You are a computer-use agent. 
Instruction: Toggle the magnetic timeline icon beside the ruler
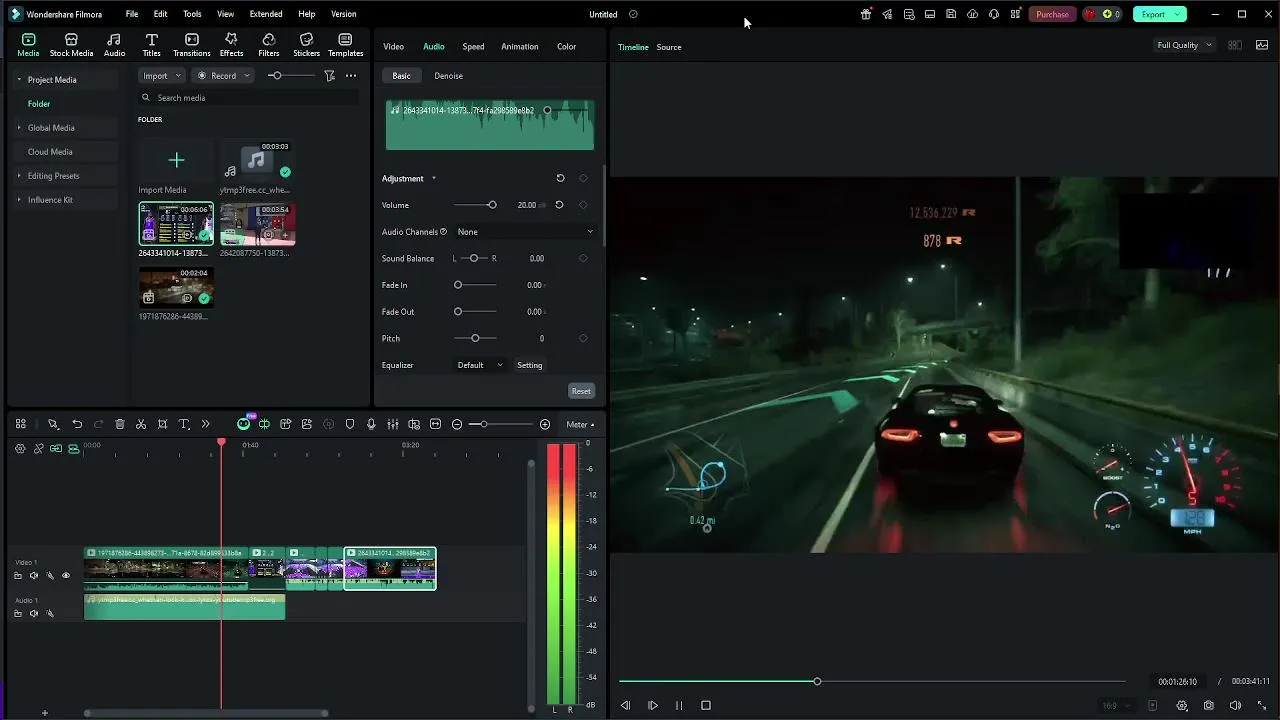pyautogui.click(x=73, y=448)
